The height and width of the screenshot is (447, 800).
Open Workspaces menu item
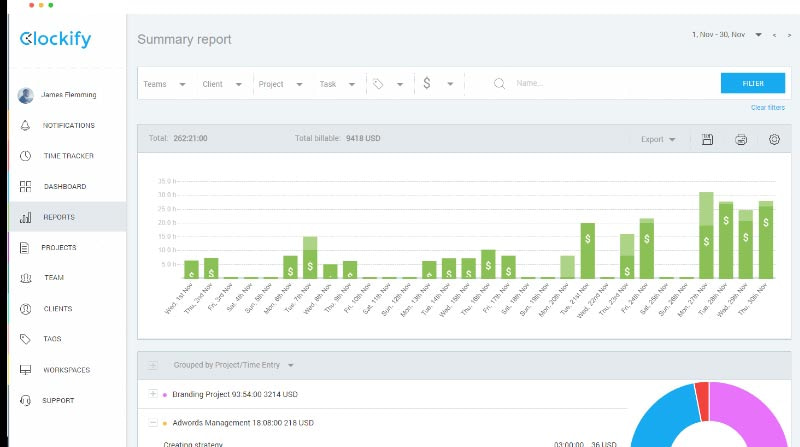pos(67,369)
